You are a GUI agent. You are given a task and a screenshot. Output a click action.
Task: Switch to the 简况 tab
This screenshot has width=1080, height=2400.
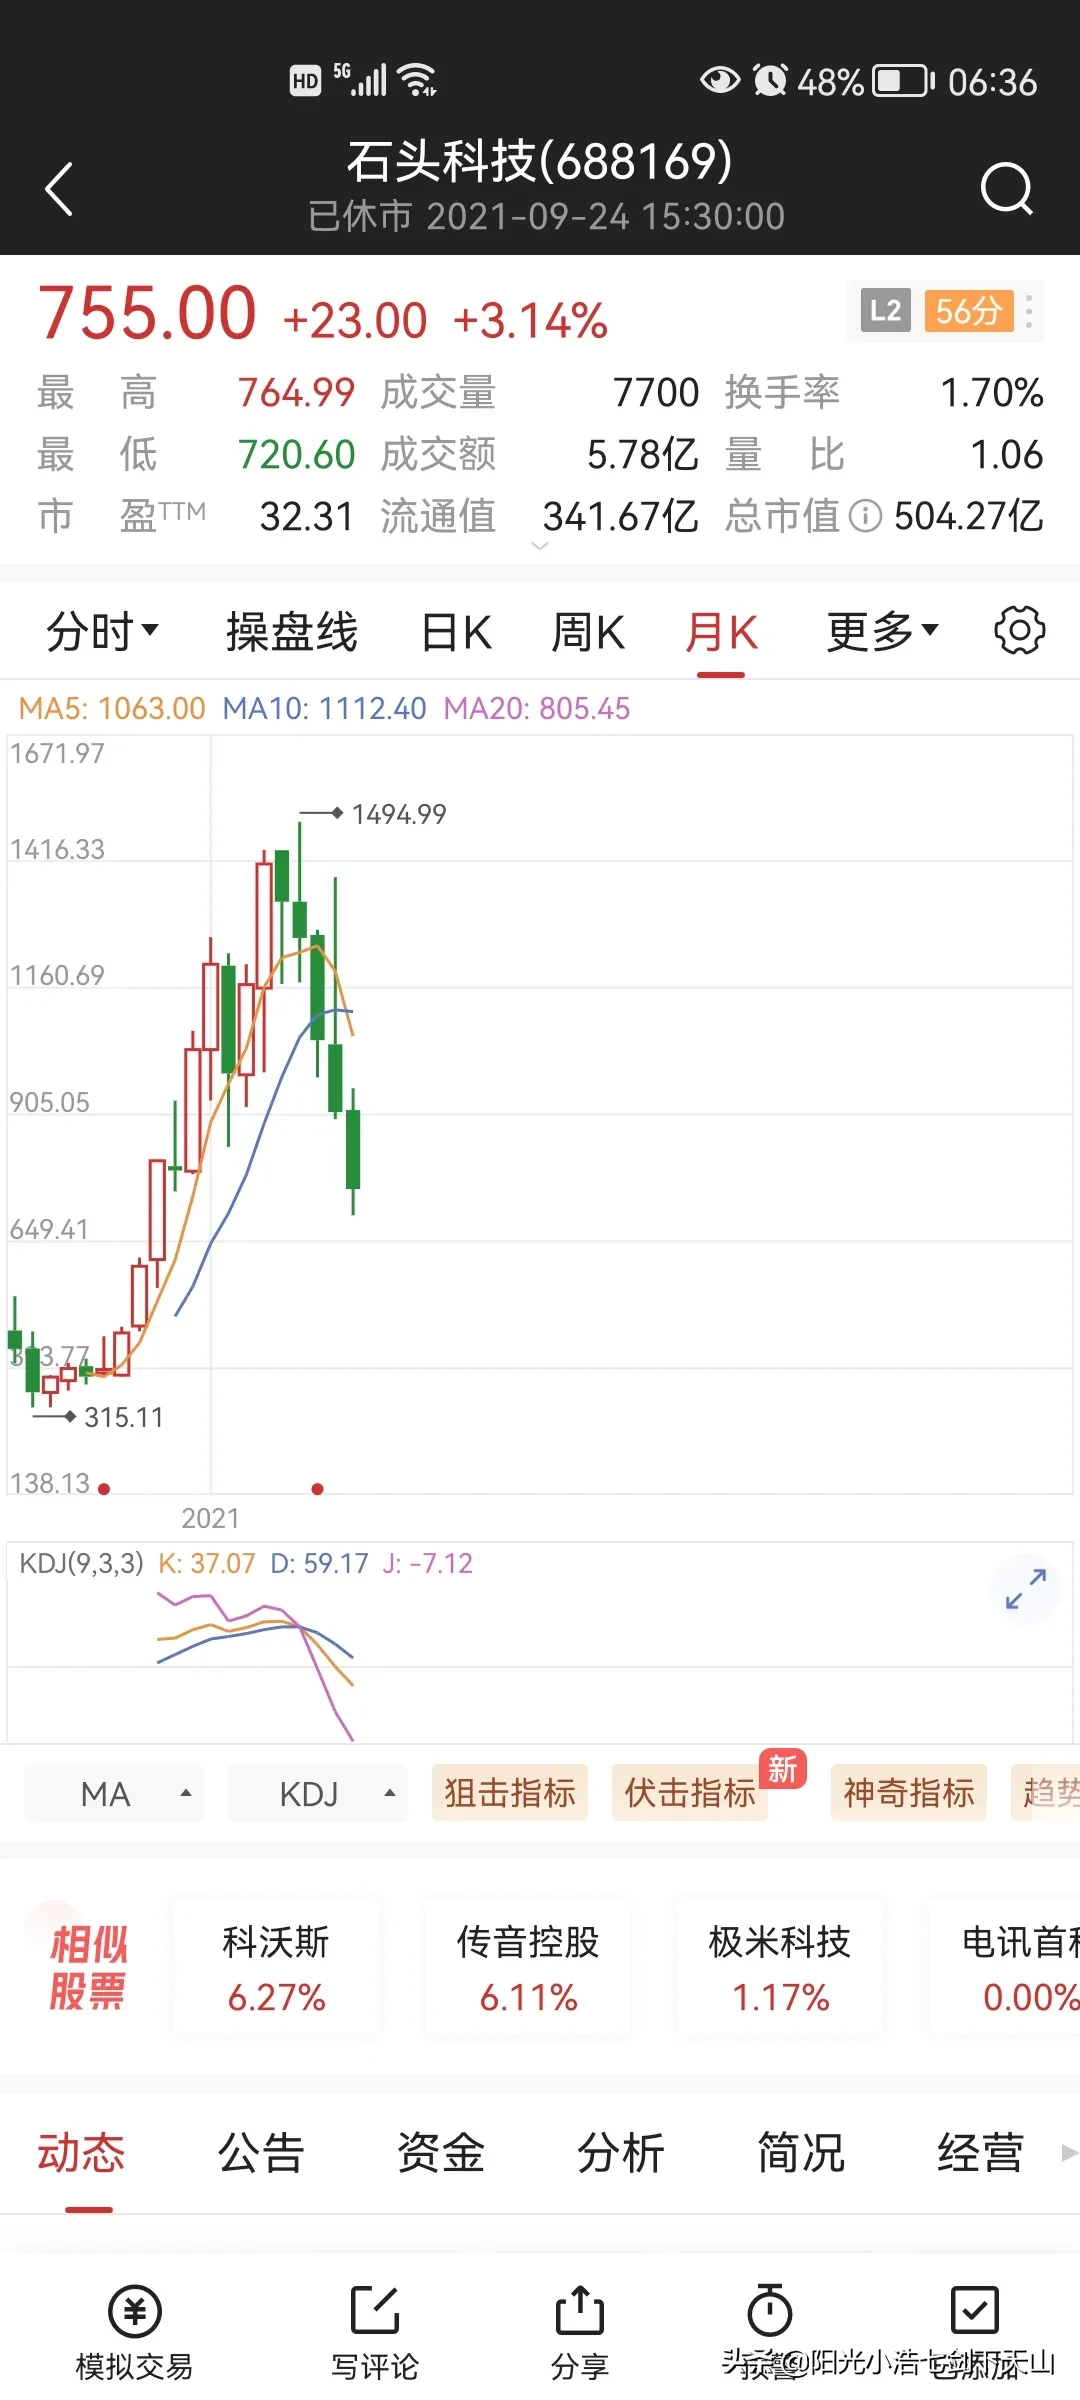[801, 2153]
